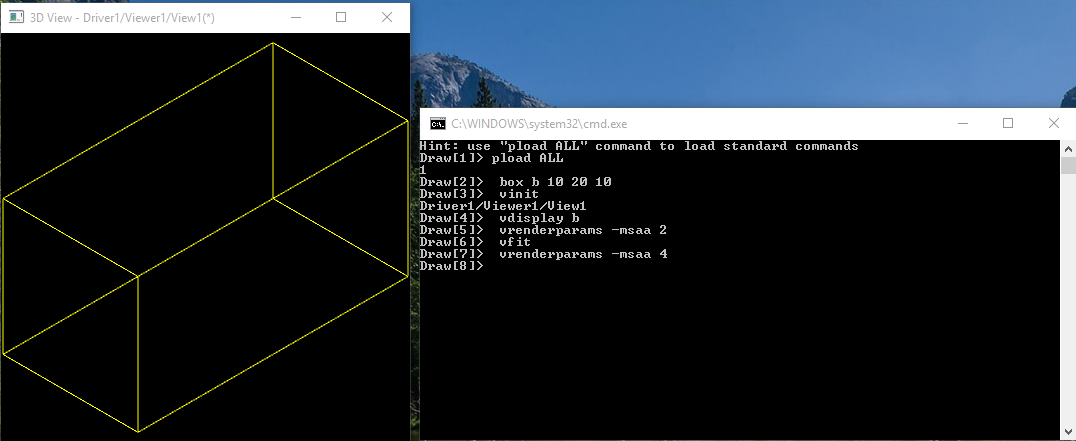Click the Draw[8]> command prompt line

(x=451, y=266)
